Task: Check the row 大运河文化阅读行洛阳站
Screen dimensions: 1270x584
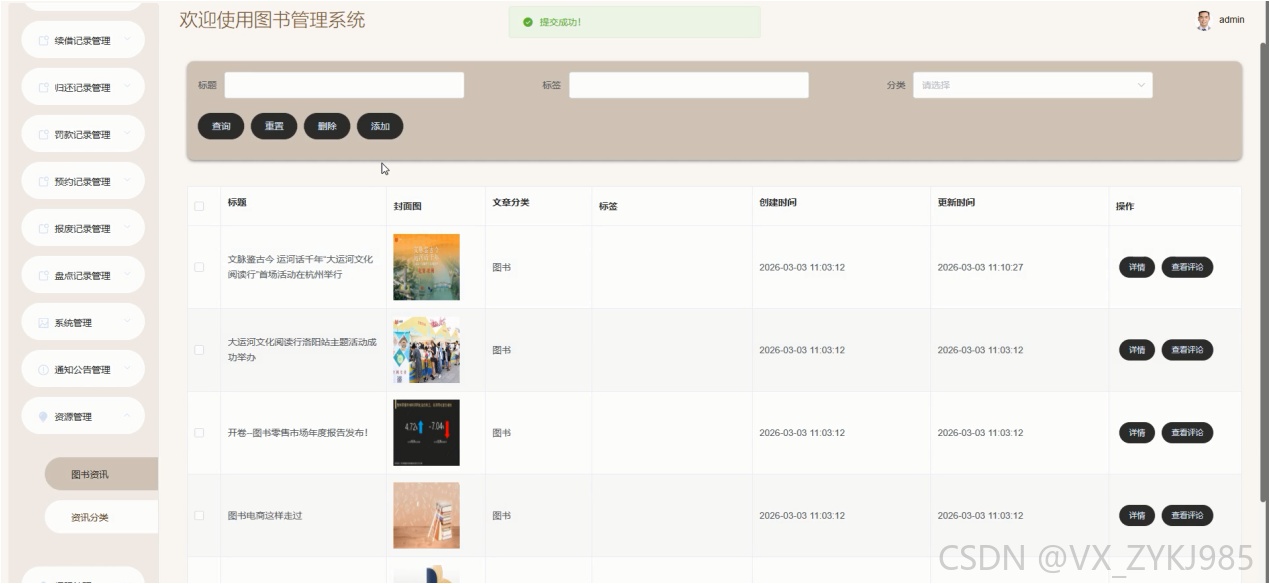Action: coord(199,350)
